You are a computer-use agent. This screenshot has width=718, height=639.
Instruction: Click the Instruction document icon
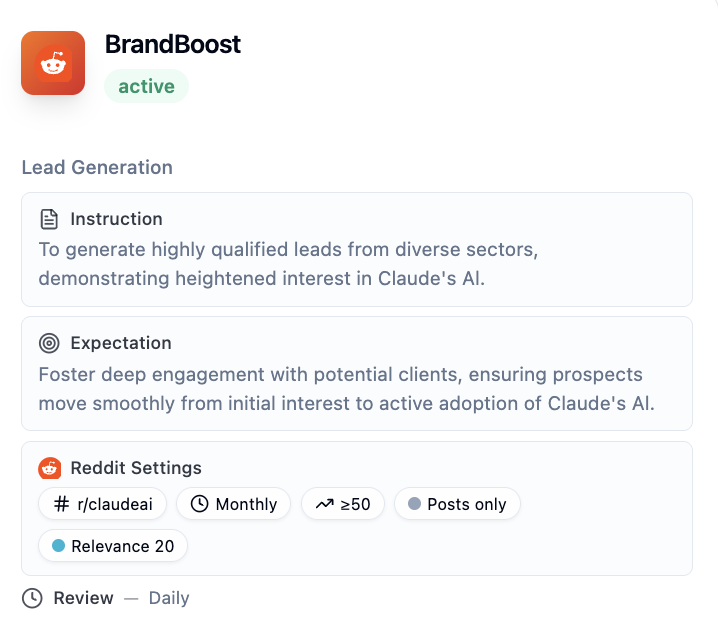tap(49, 219)
